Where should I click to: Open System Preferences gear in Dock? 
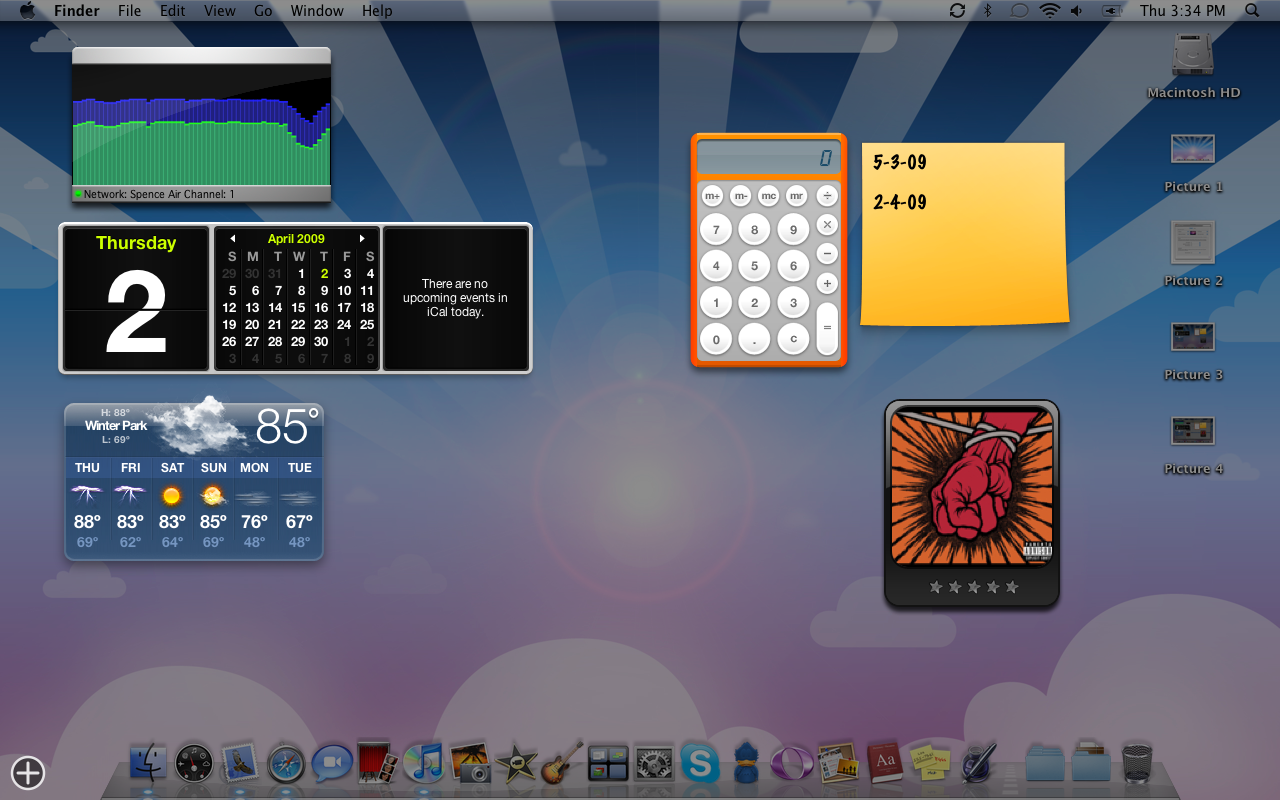coord(654,763)
